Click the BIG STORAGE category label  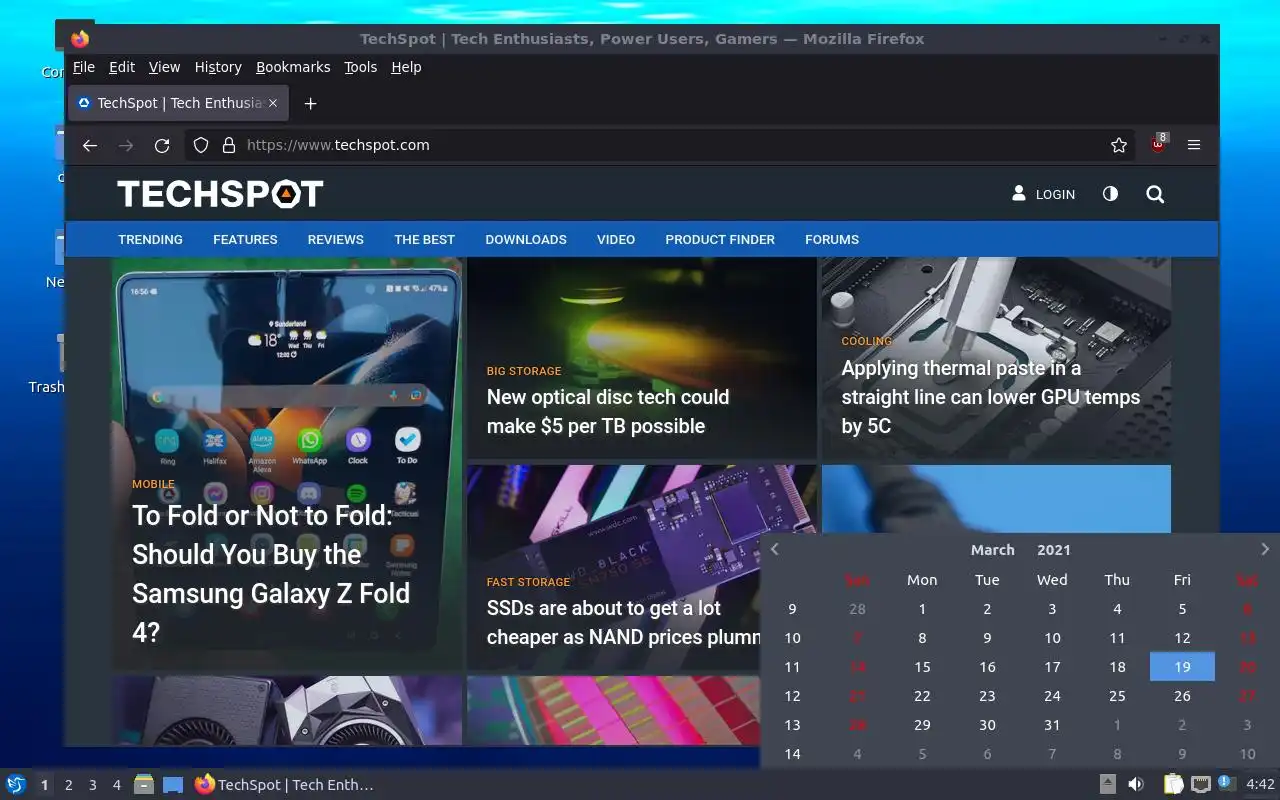524,371
